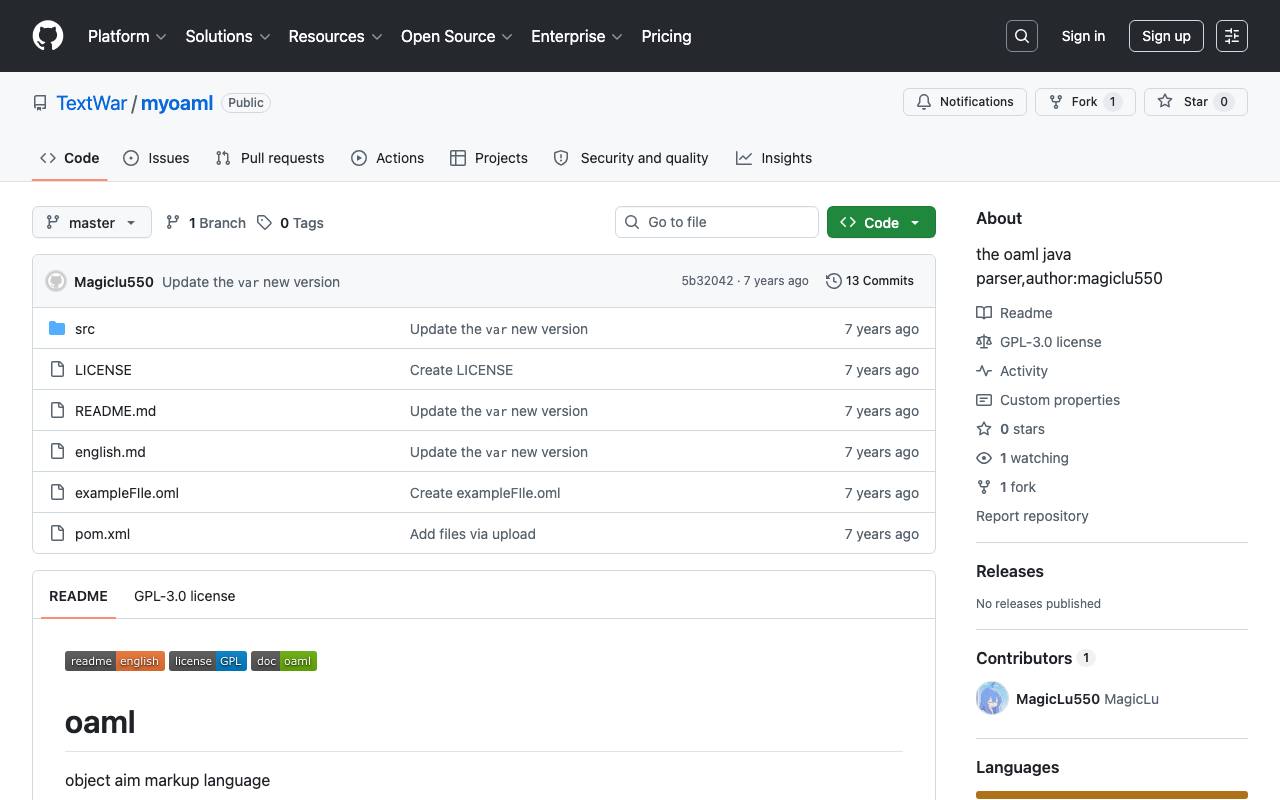The height and width of the screenshot is (800, 1280).
Task: Click the Languages color bar
Action: point(1112,795)
